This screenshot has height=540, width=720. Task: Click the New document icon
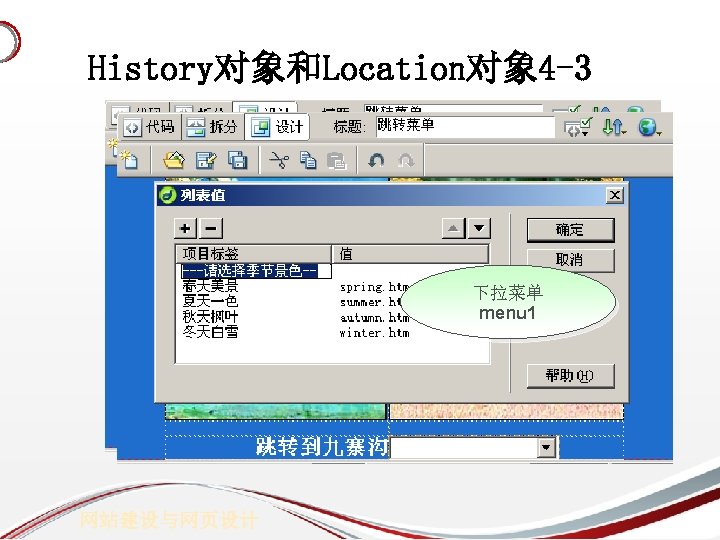(129, 160)
